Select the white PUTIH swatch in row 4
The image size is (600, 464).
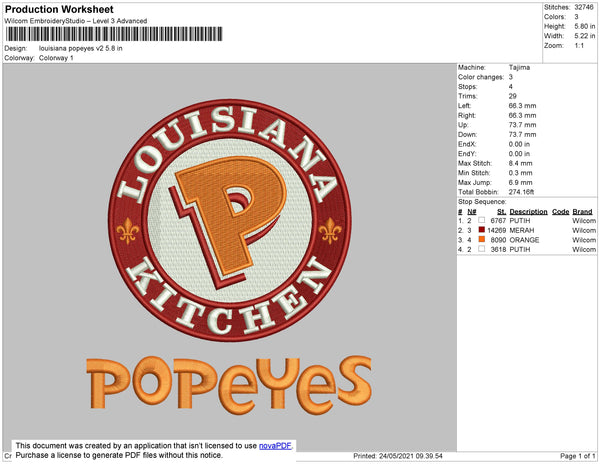click(x=482, y=249)
